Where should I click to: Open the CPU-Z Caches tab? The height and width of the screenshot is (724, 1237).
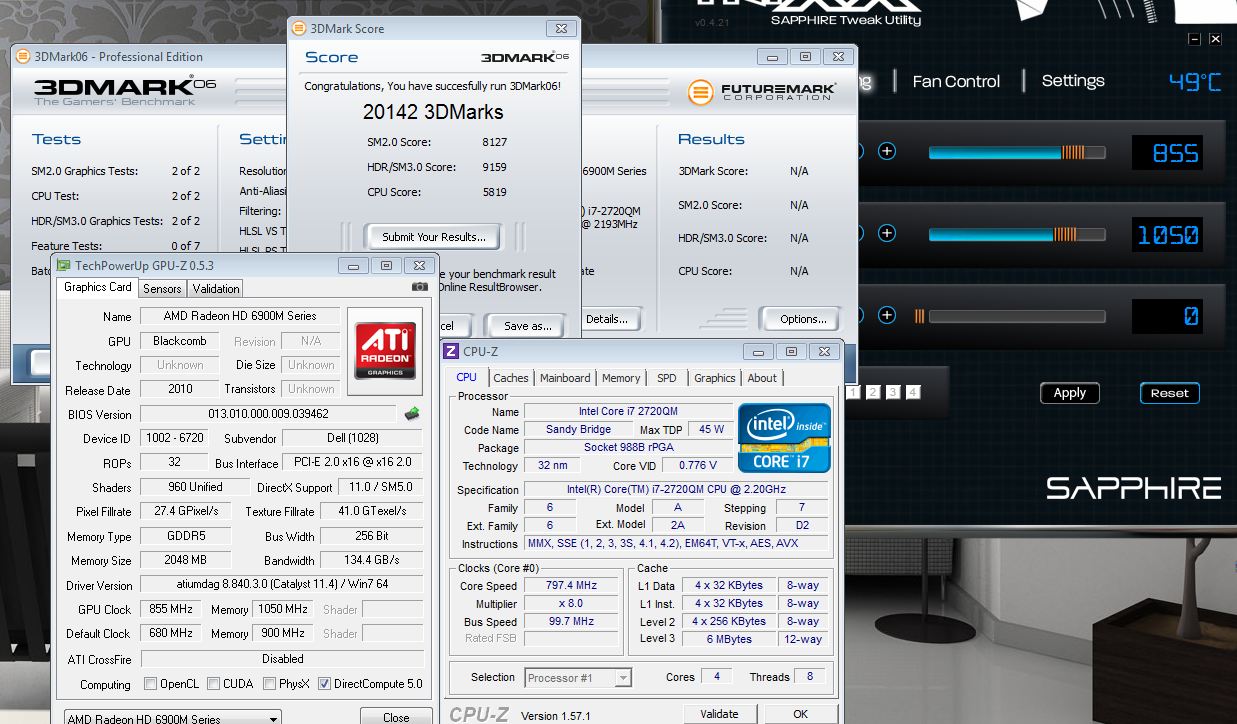(x=511, y=378)
